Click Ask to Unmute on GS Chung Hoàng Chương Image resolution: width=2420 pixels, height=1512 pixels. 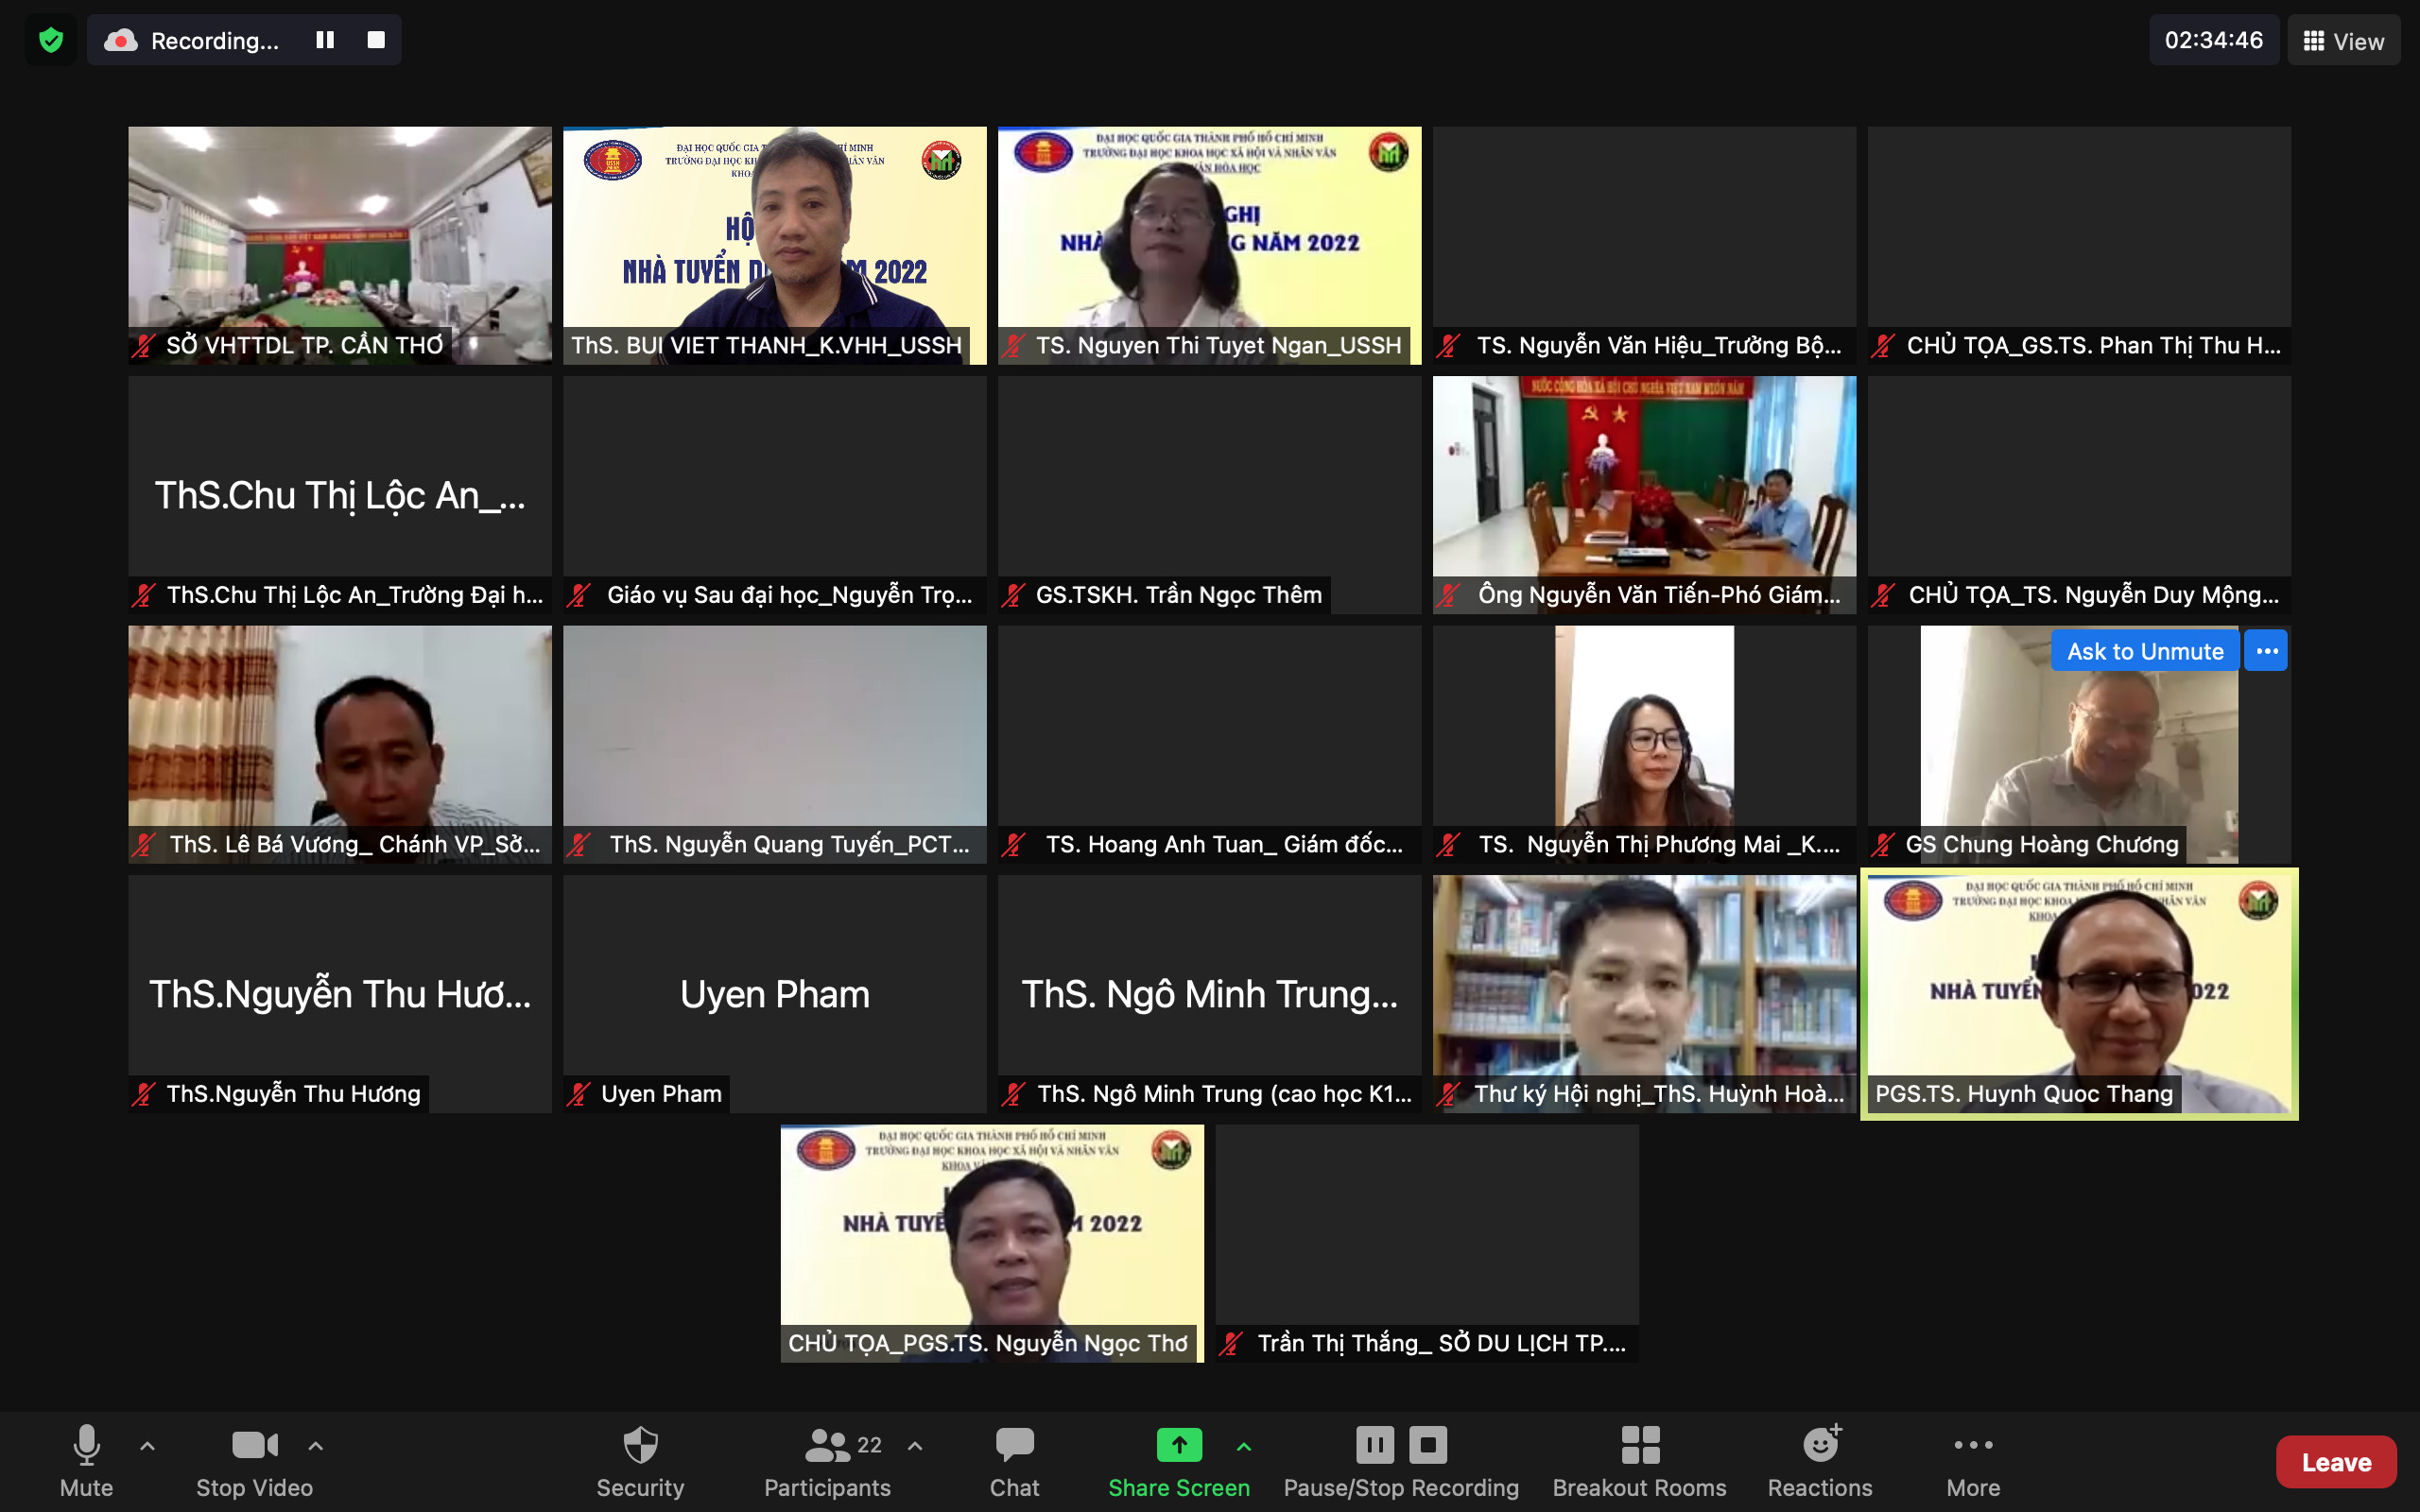[x=2145, y=651]
